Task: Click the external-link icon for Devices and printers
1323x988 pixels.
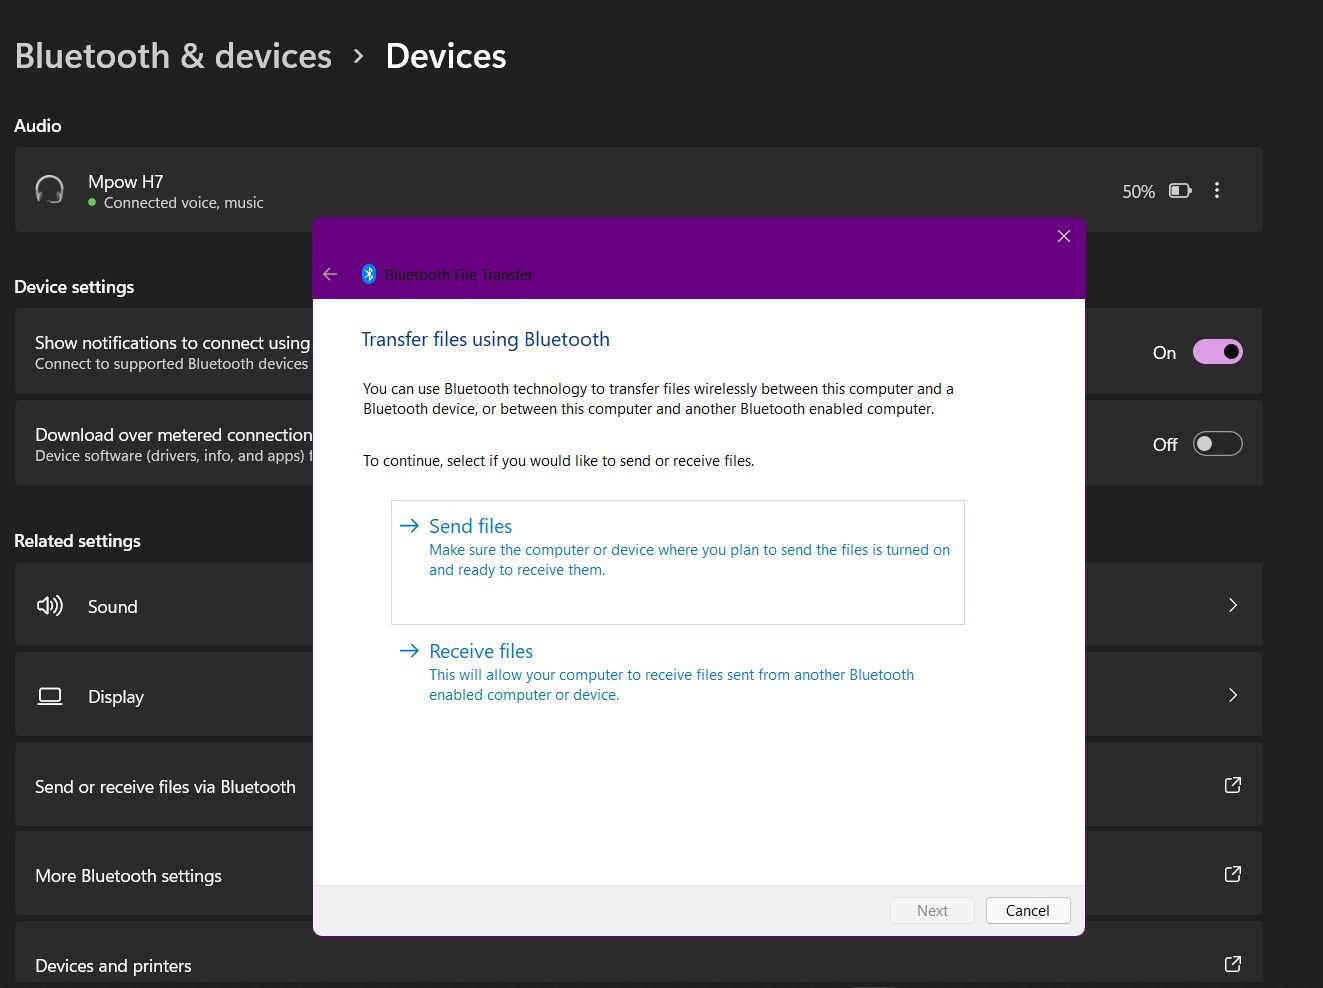Action: coord(1232,964)
